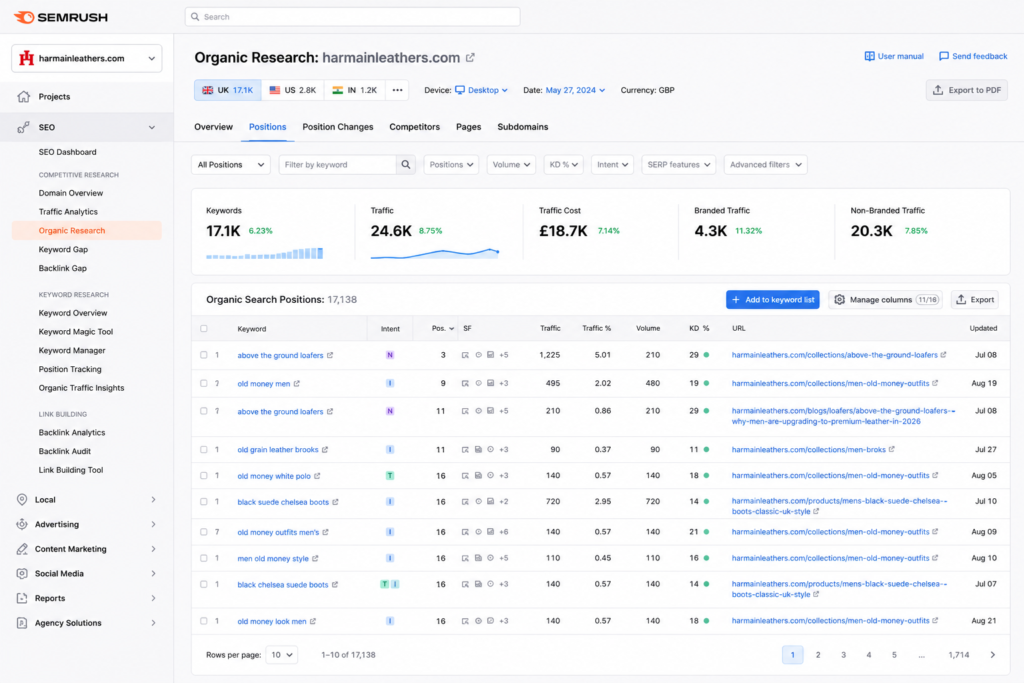Check the 'men old money style' row checkbox
The height and width of the screenshot is (683, 1024).
(204, 558)
